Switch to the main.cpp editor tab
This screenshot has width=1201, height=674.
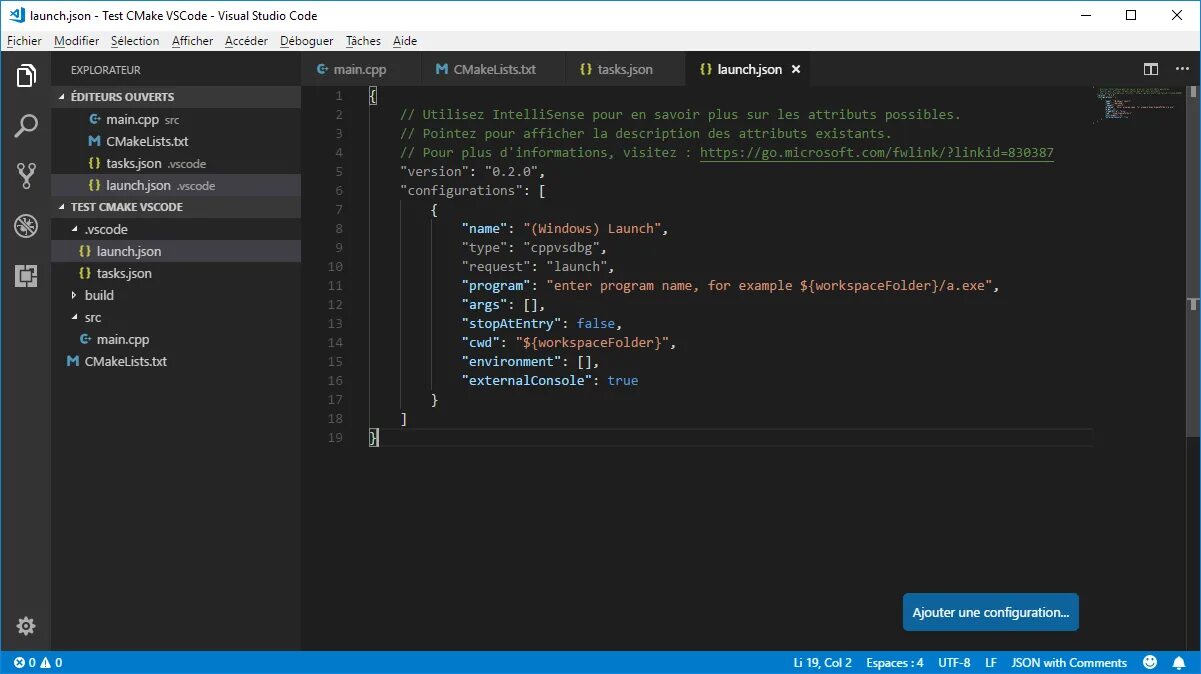pyautogui.click(x=360, y=69)
